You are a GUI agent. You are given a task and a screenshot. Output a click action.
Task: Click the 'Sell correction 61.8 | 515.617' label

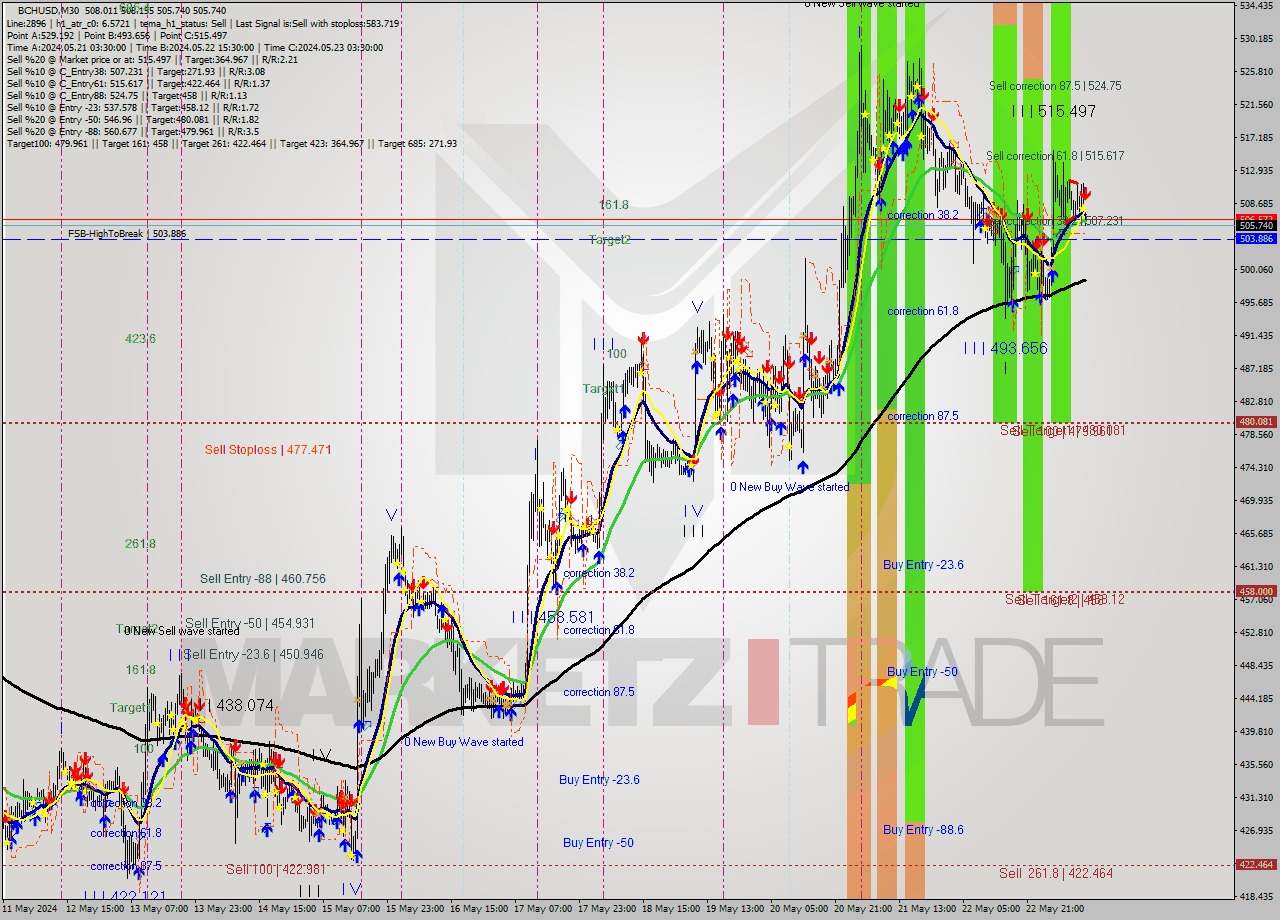(x=1055, y=156)
